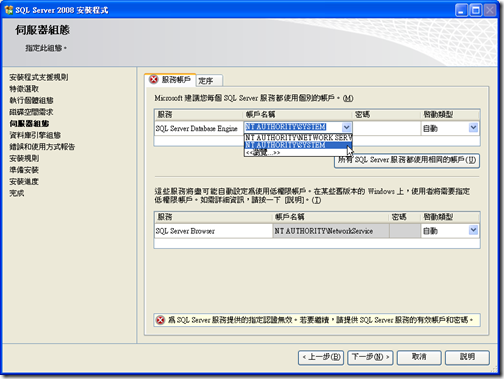Open the account name dropdown arrow for Database Engine

point(347,127)
